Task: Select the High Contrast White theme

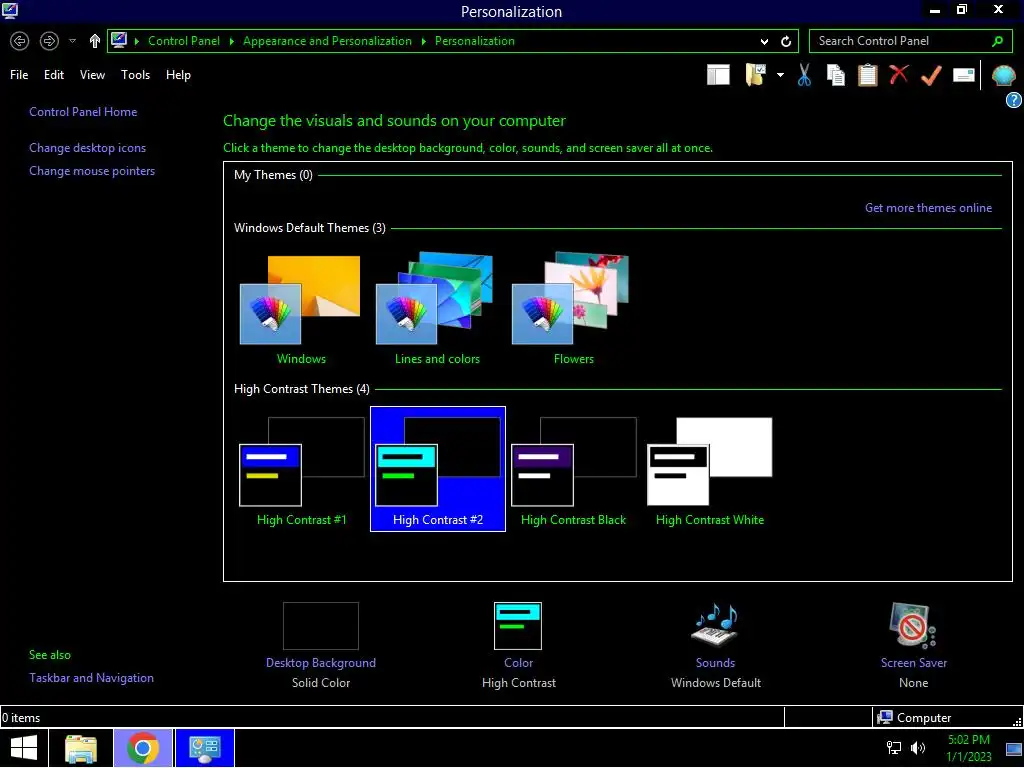Action: tap(710, 470)
